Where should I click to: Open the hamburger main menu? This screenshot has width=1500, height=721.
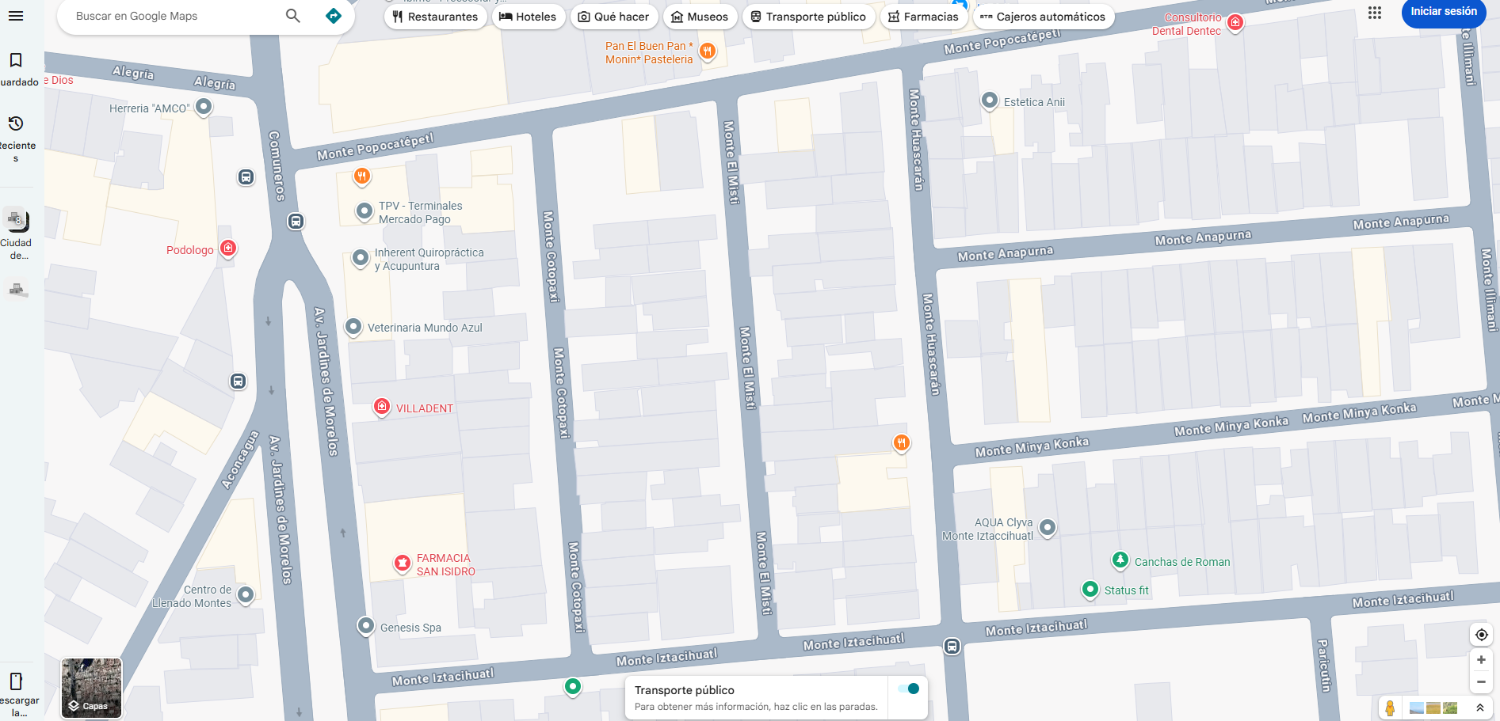pos(16,15)
